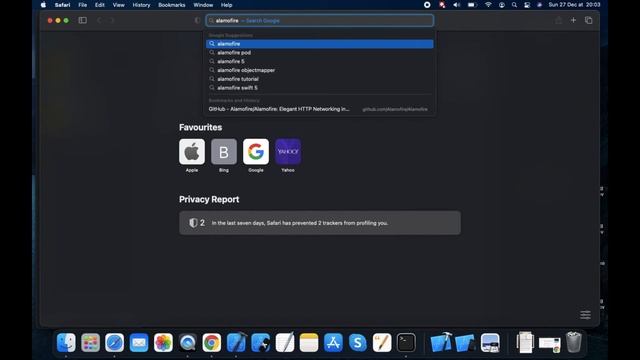This screenshot has width=640, height=360.
Task: Open the privacy report shield in toolbar
Action: 198,20
